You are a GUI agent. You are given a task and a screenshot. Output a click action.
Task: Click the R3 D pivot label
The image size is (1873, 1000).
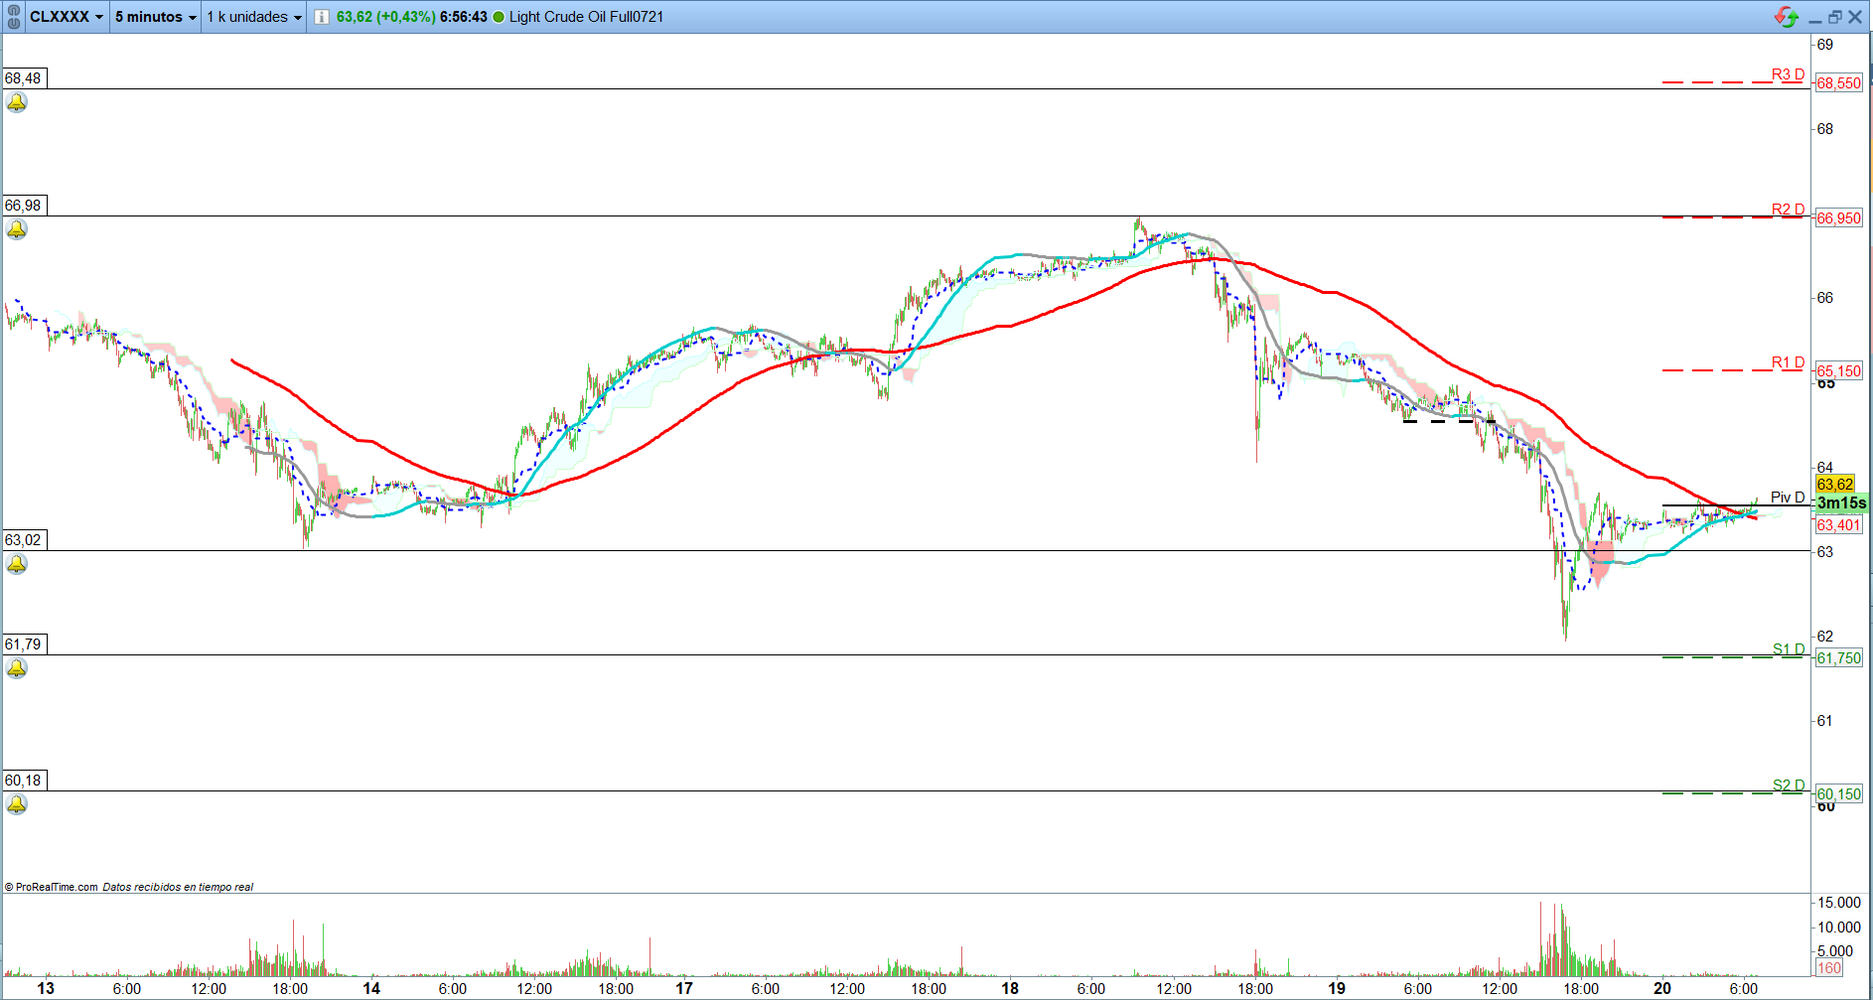point(1788,75)
